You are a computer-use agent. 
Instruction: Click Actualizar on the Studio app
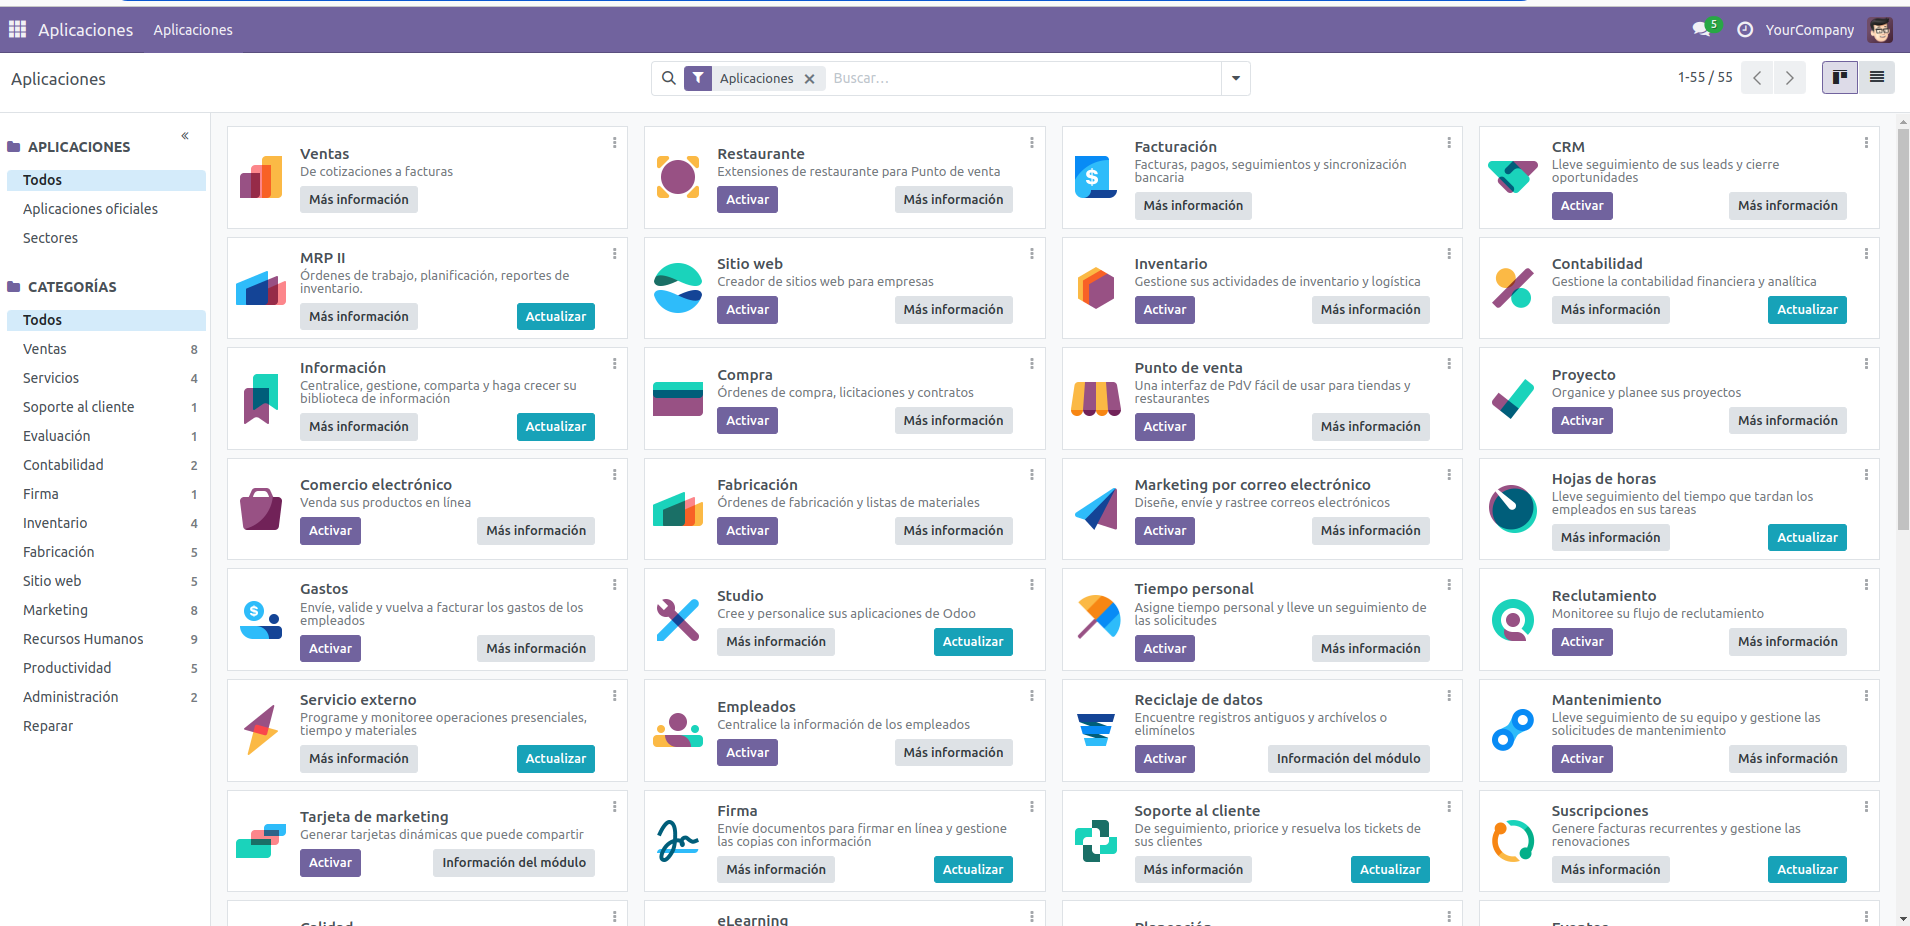pyautogui.click(x=972, y=642)
